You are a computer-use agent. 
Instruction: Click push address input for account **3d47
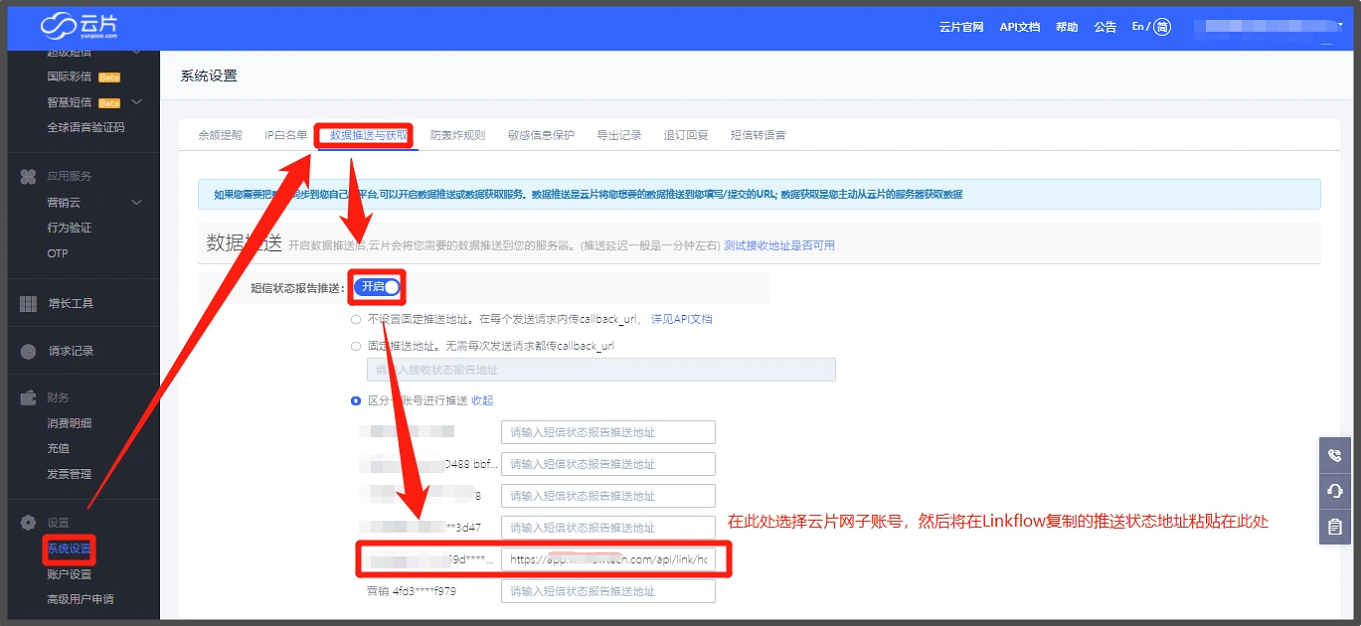pyautogui.click(x=608, y=527)
